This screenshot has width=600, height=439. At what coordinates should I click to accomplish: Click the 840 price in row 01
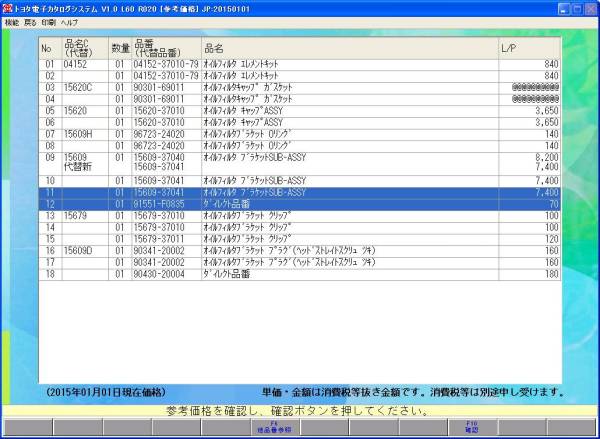point(551,65)
